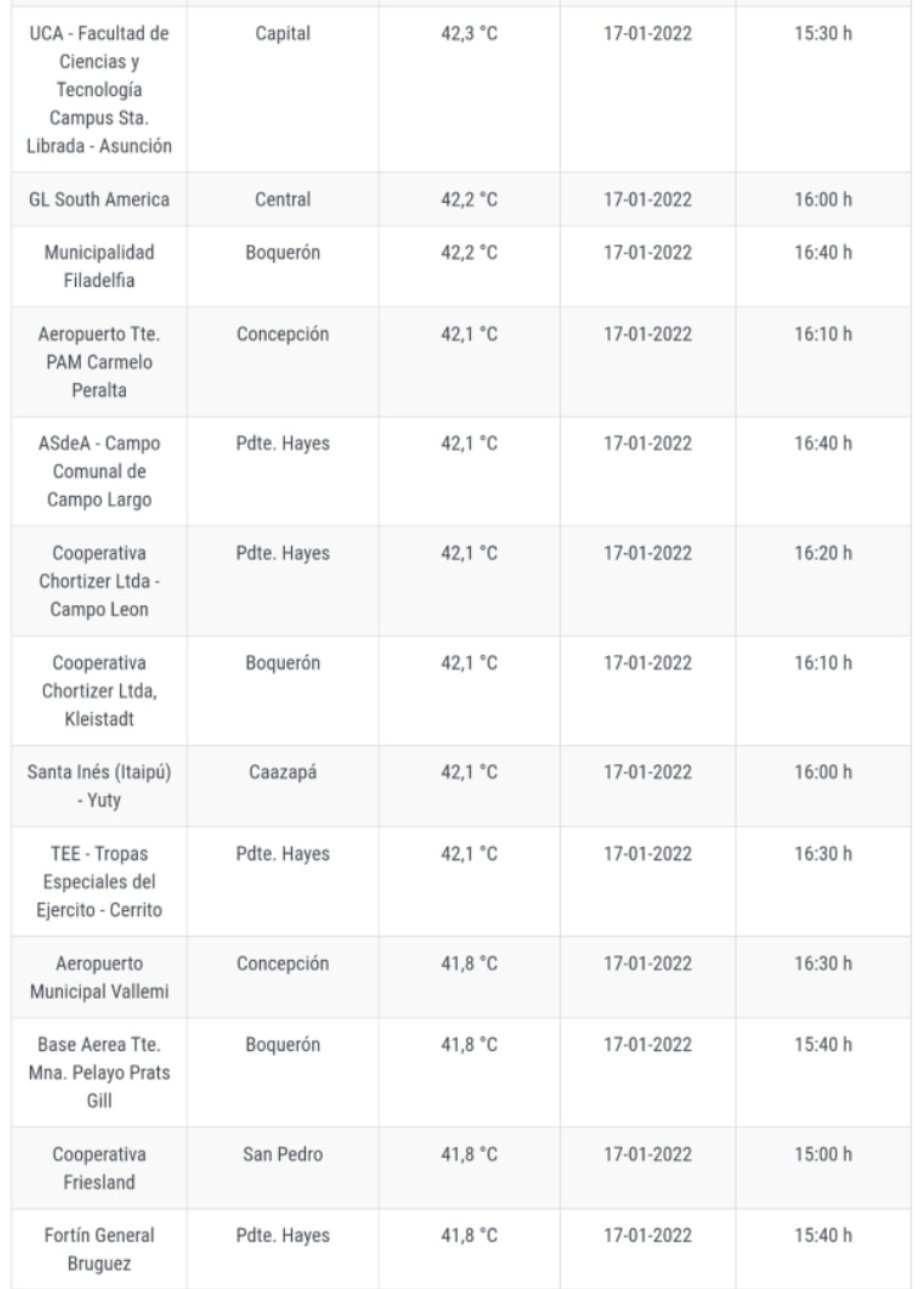Viewport: 921px width, 1289px height.
Task: Click ASdeA Campo Comunal de Campo Largo
Action: point(99,471)
